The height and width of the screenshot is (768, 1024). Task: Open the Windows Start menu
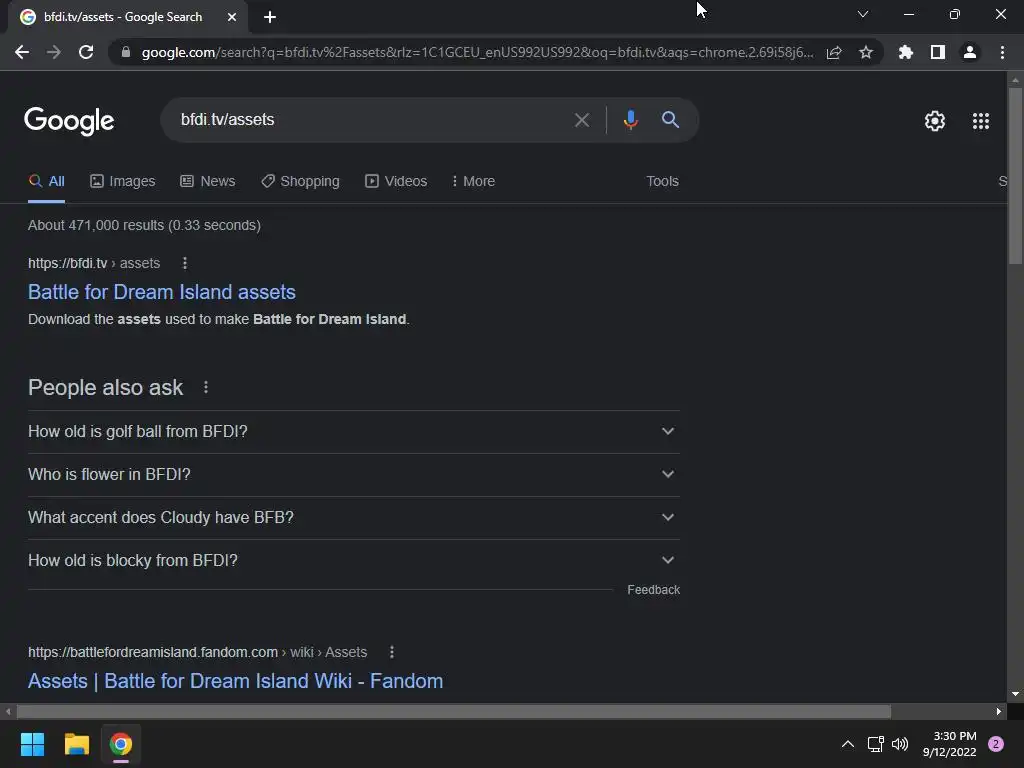(32, 744)
